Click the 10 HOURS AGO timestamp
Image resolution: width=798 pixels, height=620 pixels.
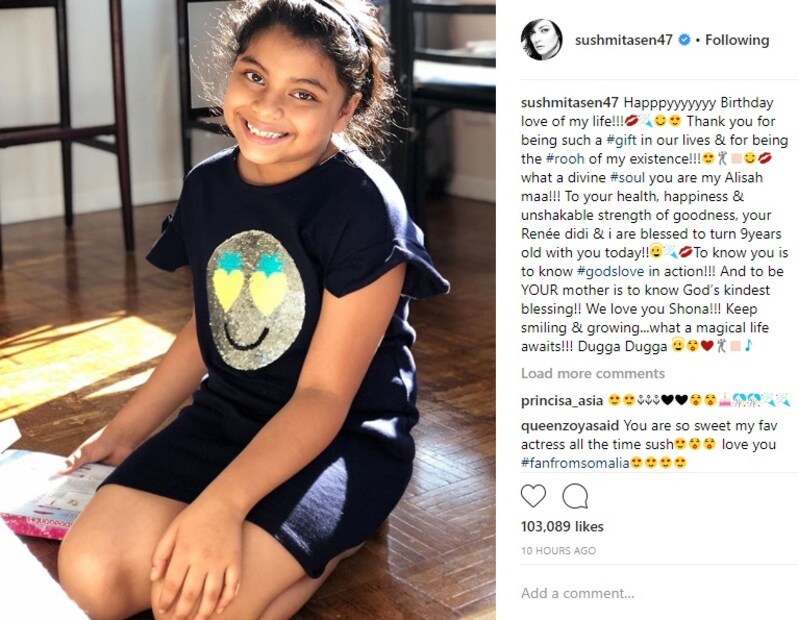[558, 551]
